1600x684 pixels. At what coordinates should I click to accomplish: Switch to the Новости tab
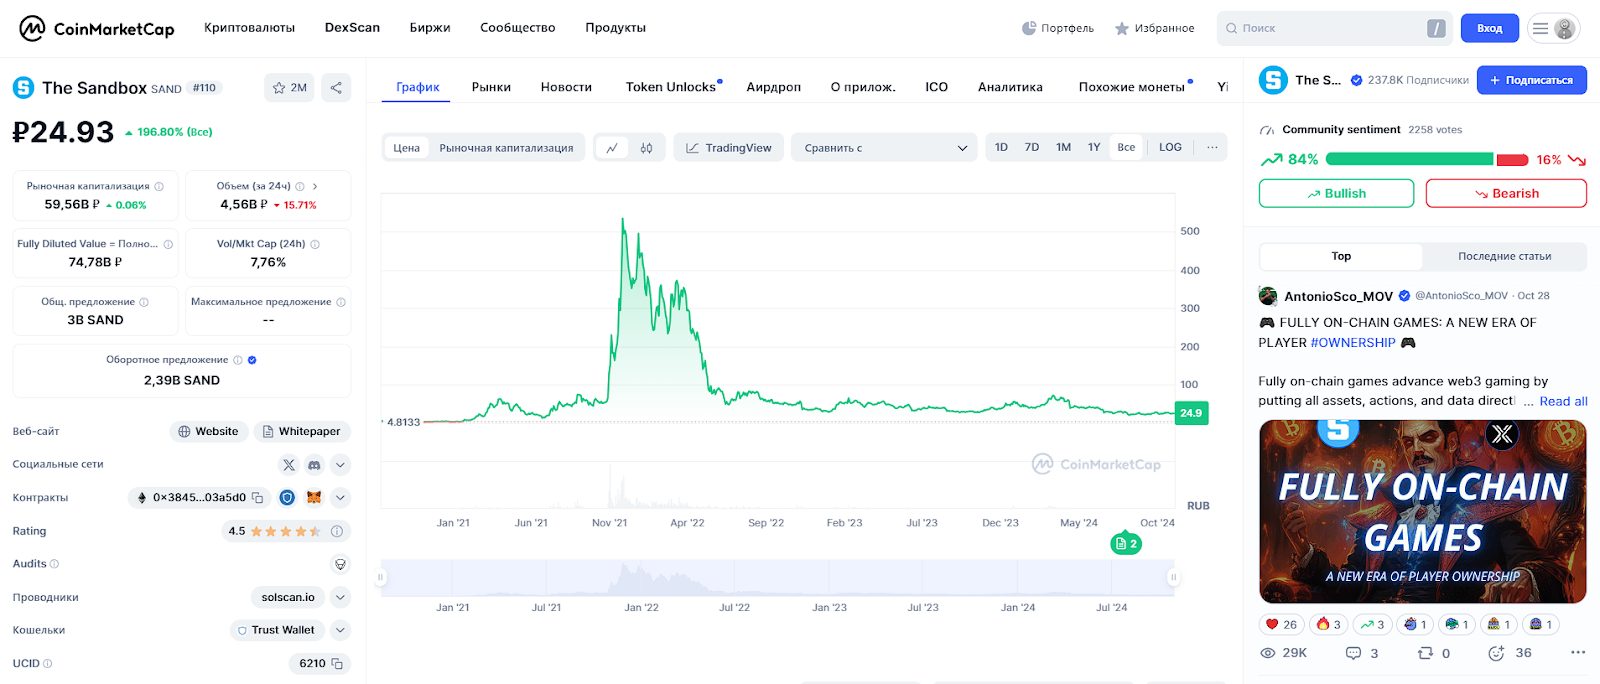[x=566, y=87]
